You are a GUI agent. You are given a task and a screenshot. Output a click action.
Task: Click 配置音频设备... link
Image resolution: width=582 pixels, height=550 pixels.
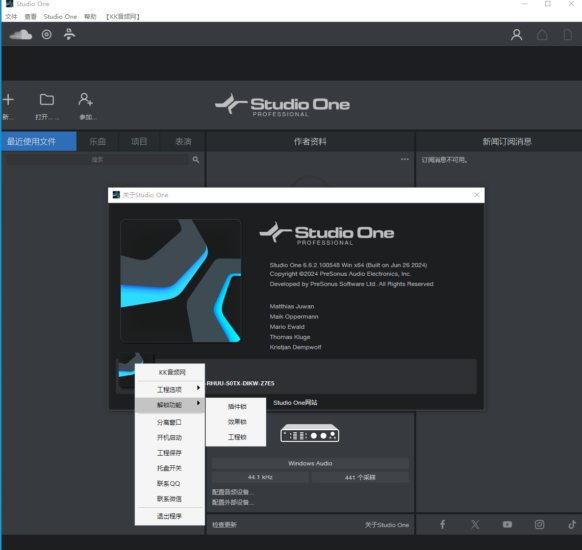click(x=233, y=492)
